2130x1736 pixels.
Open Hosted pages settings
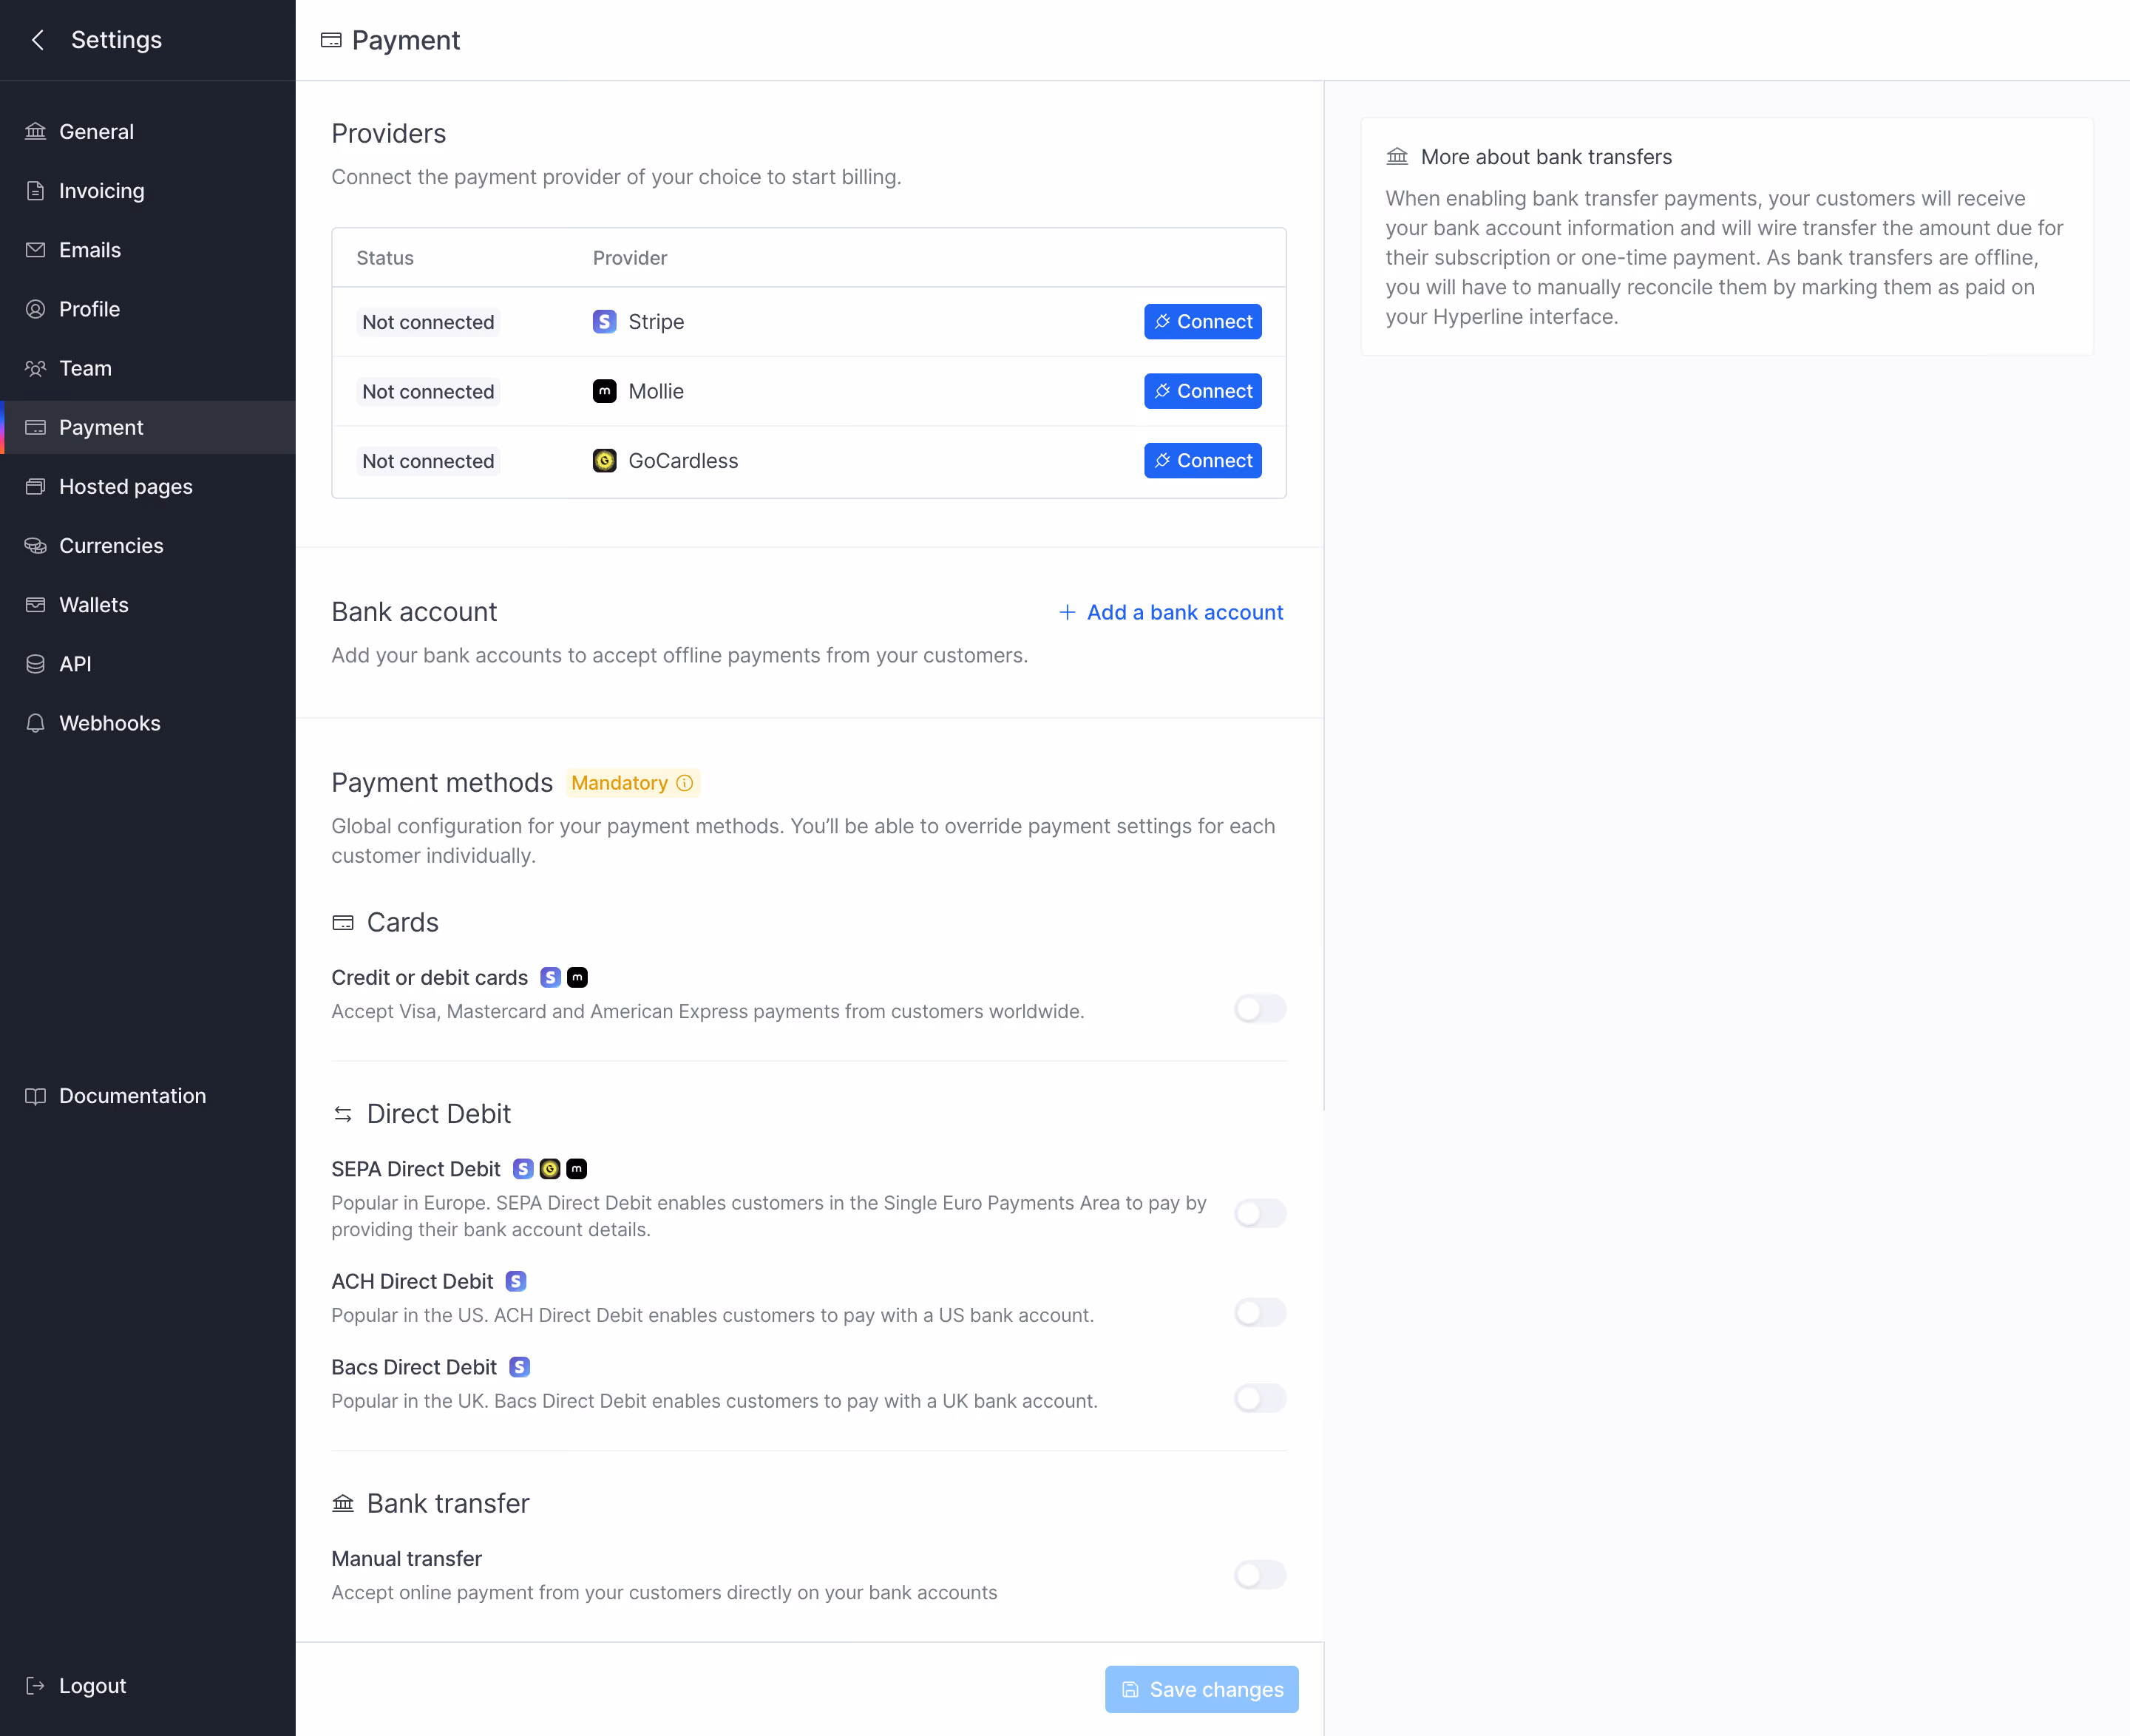(148, 487)
